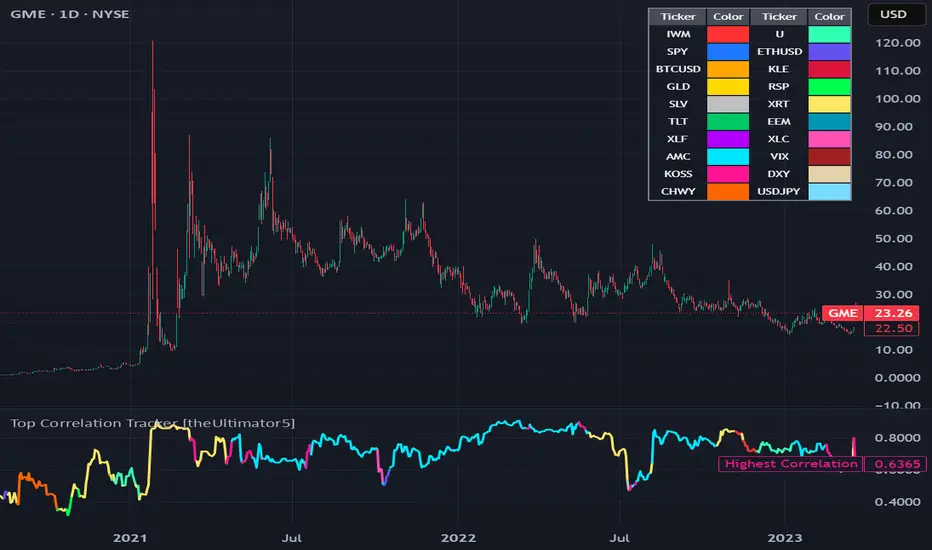
Task: Click the CHWY orange color swatch
Action: [728, 191]
